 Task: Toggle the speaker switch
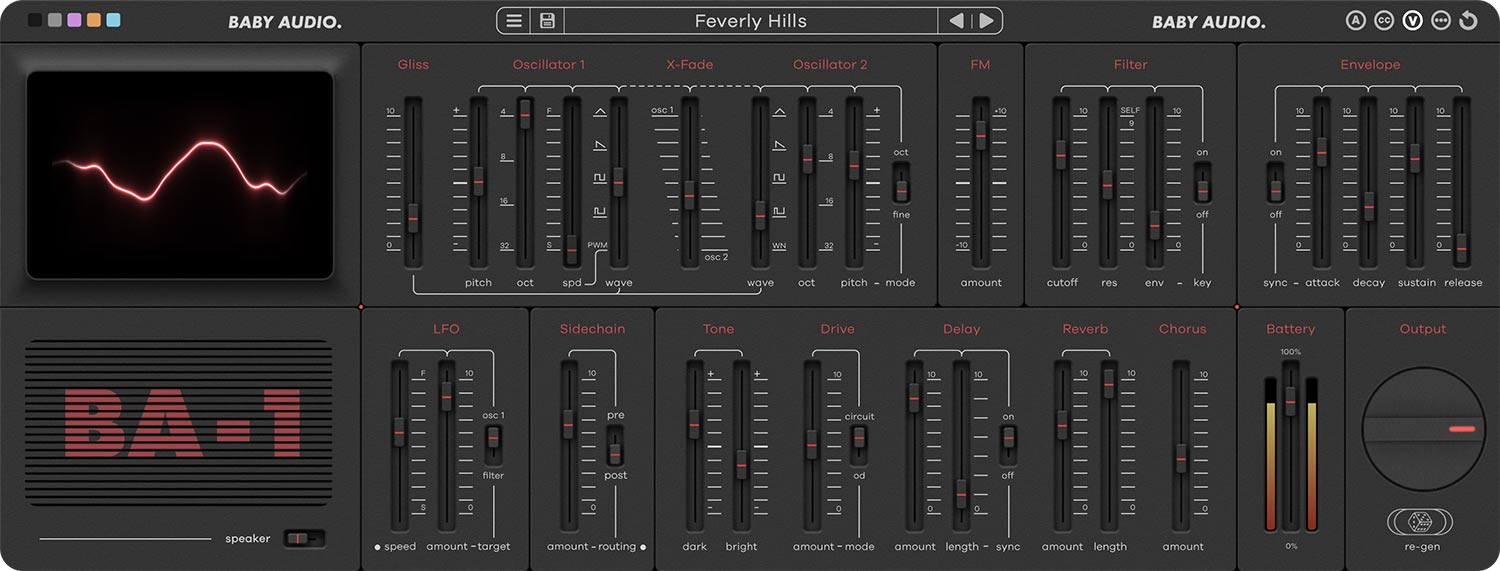click(304, 539)
